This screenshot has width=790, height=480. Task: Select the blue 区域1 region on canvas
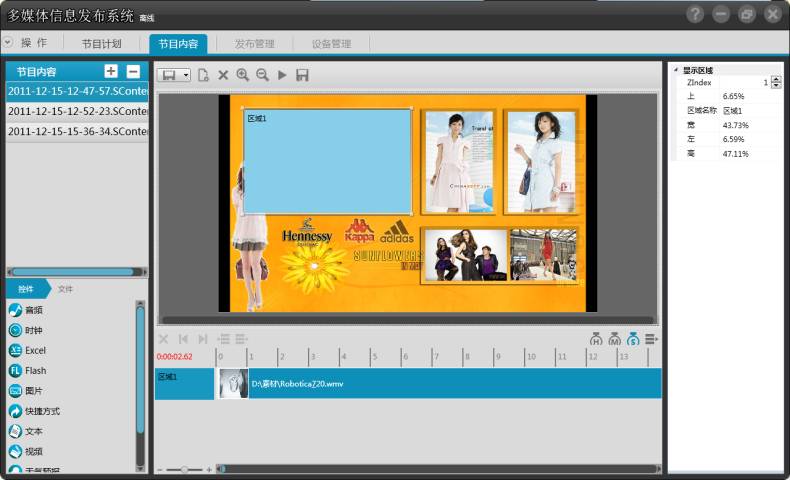tap(327, 161)
